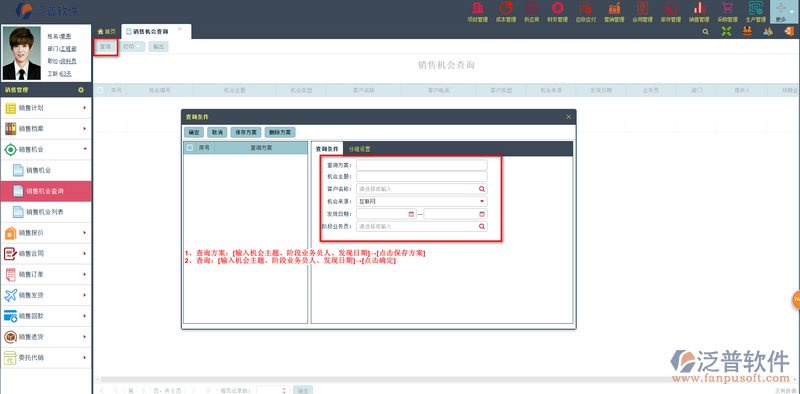Switch to the 首页 tab

(x=107, y=32)
